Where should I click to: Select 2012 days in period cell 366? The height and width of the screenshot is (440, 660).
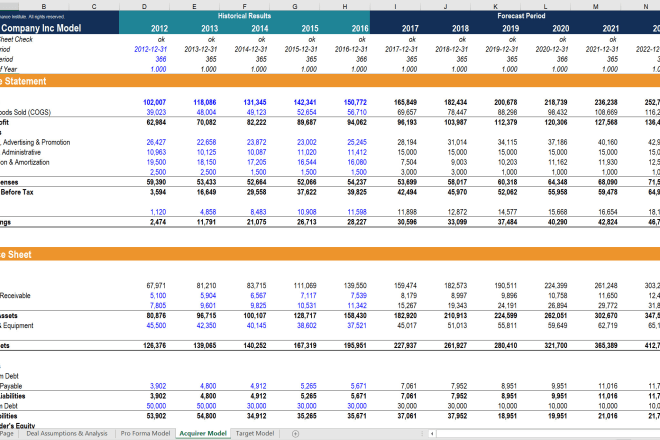click(161, 59)
